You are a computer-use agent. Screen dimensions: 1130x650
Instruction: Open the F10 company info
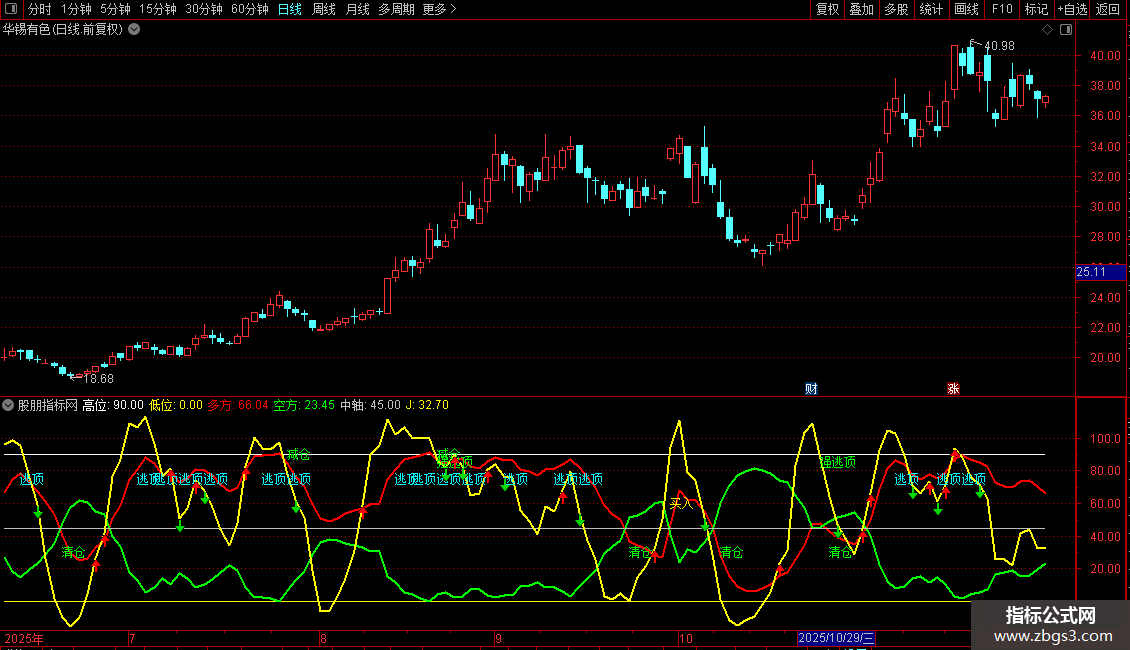[1002, 9]
